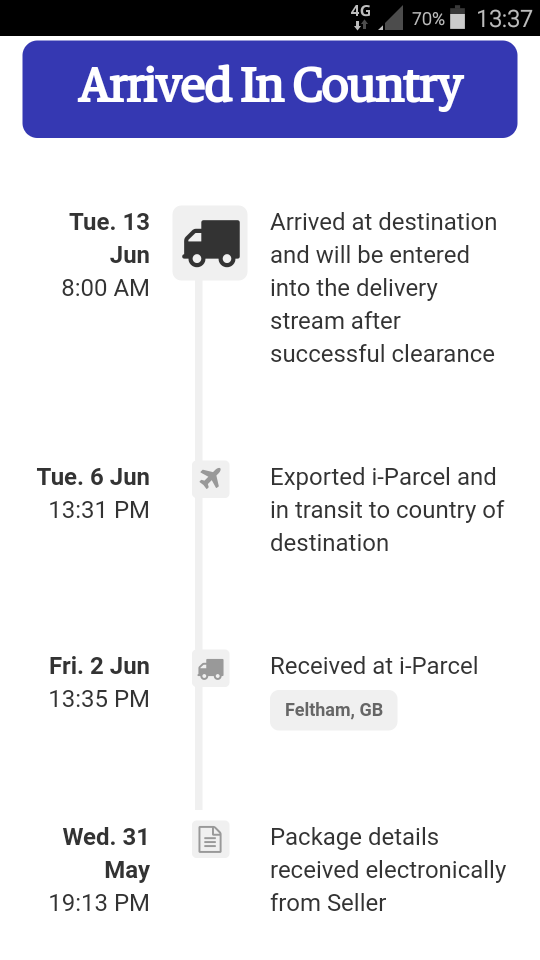Tap the battery status icon
Viewport: 540px width, 960px height.
pos(457,18)
